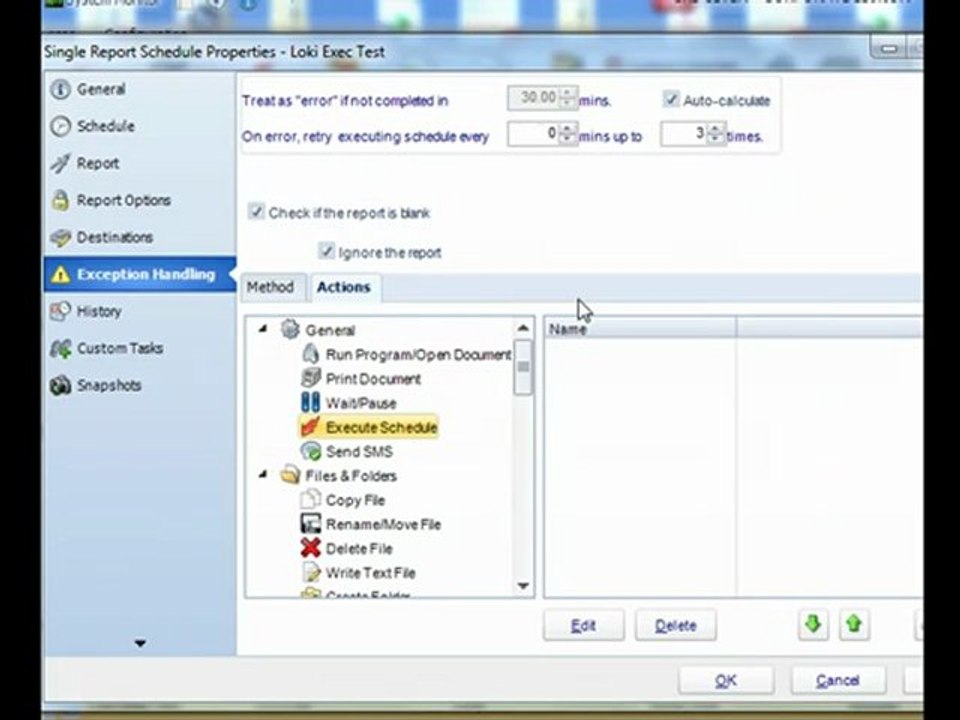
Task: Move task down with green down arrow
Action: 813,624
